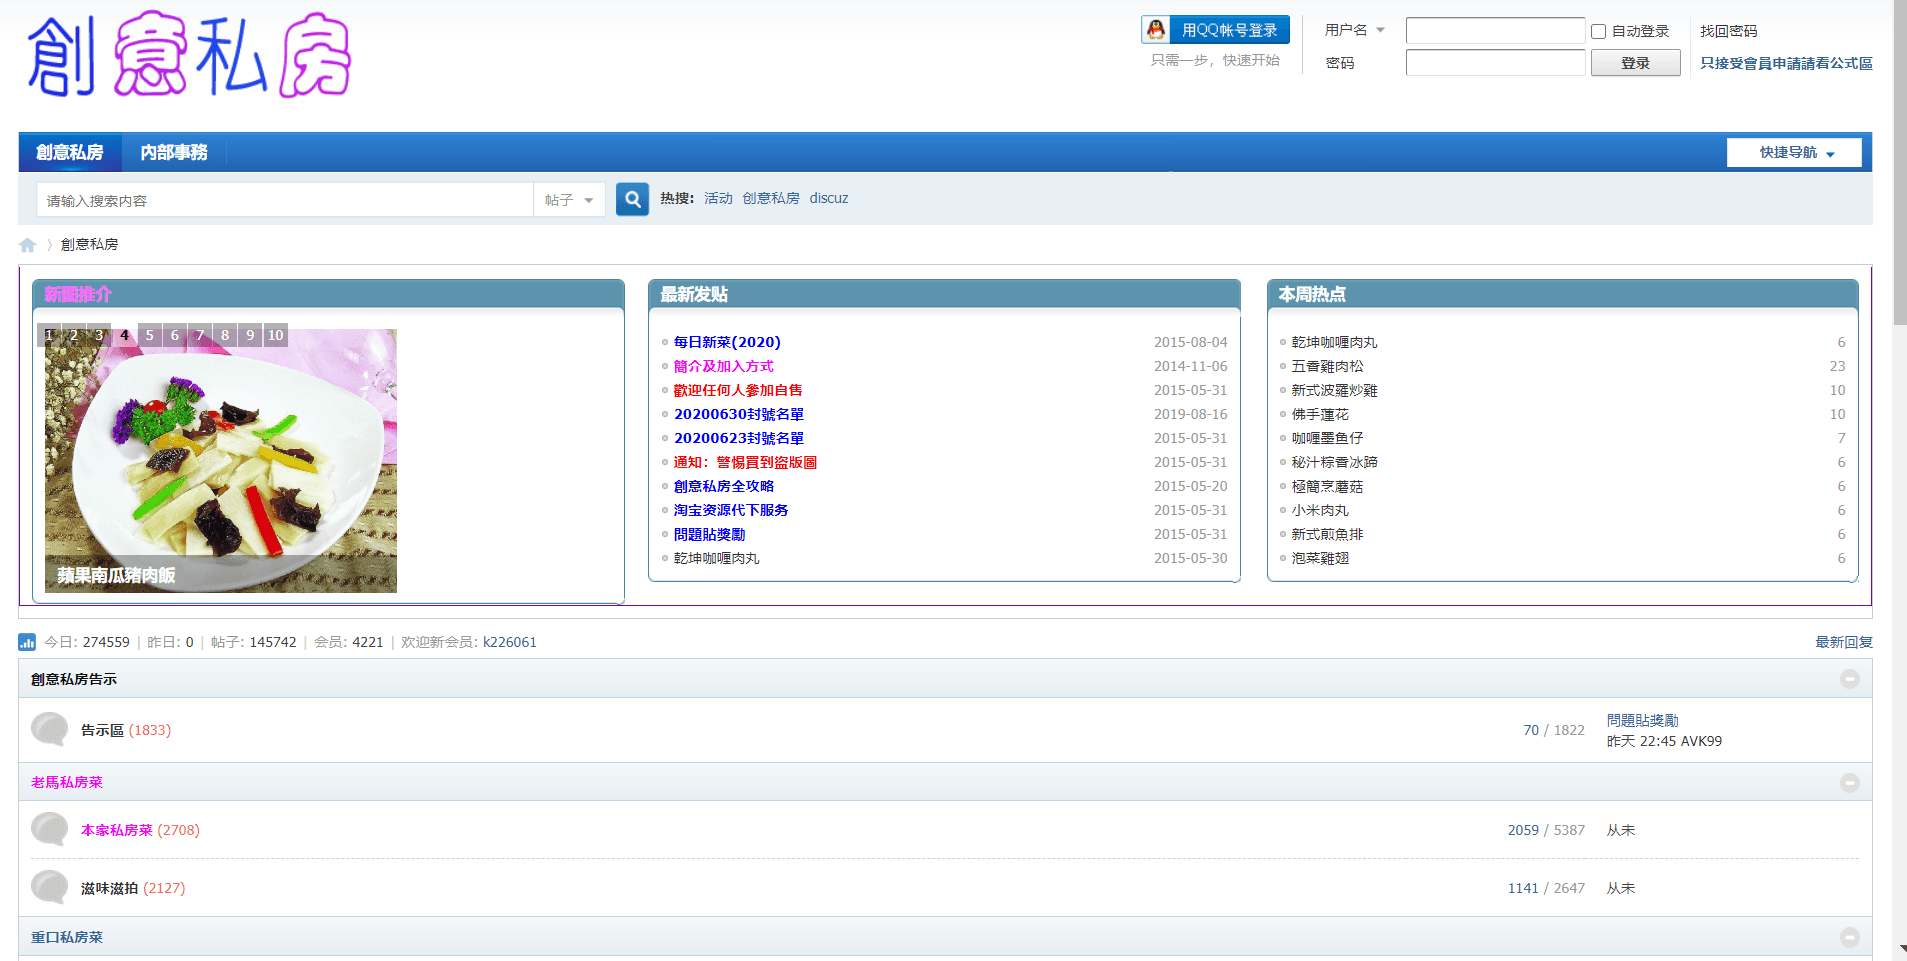Select slide number 5 in slideshow
This screenshot has height=961, width=1907.
[150, 335]
